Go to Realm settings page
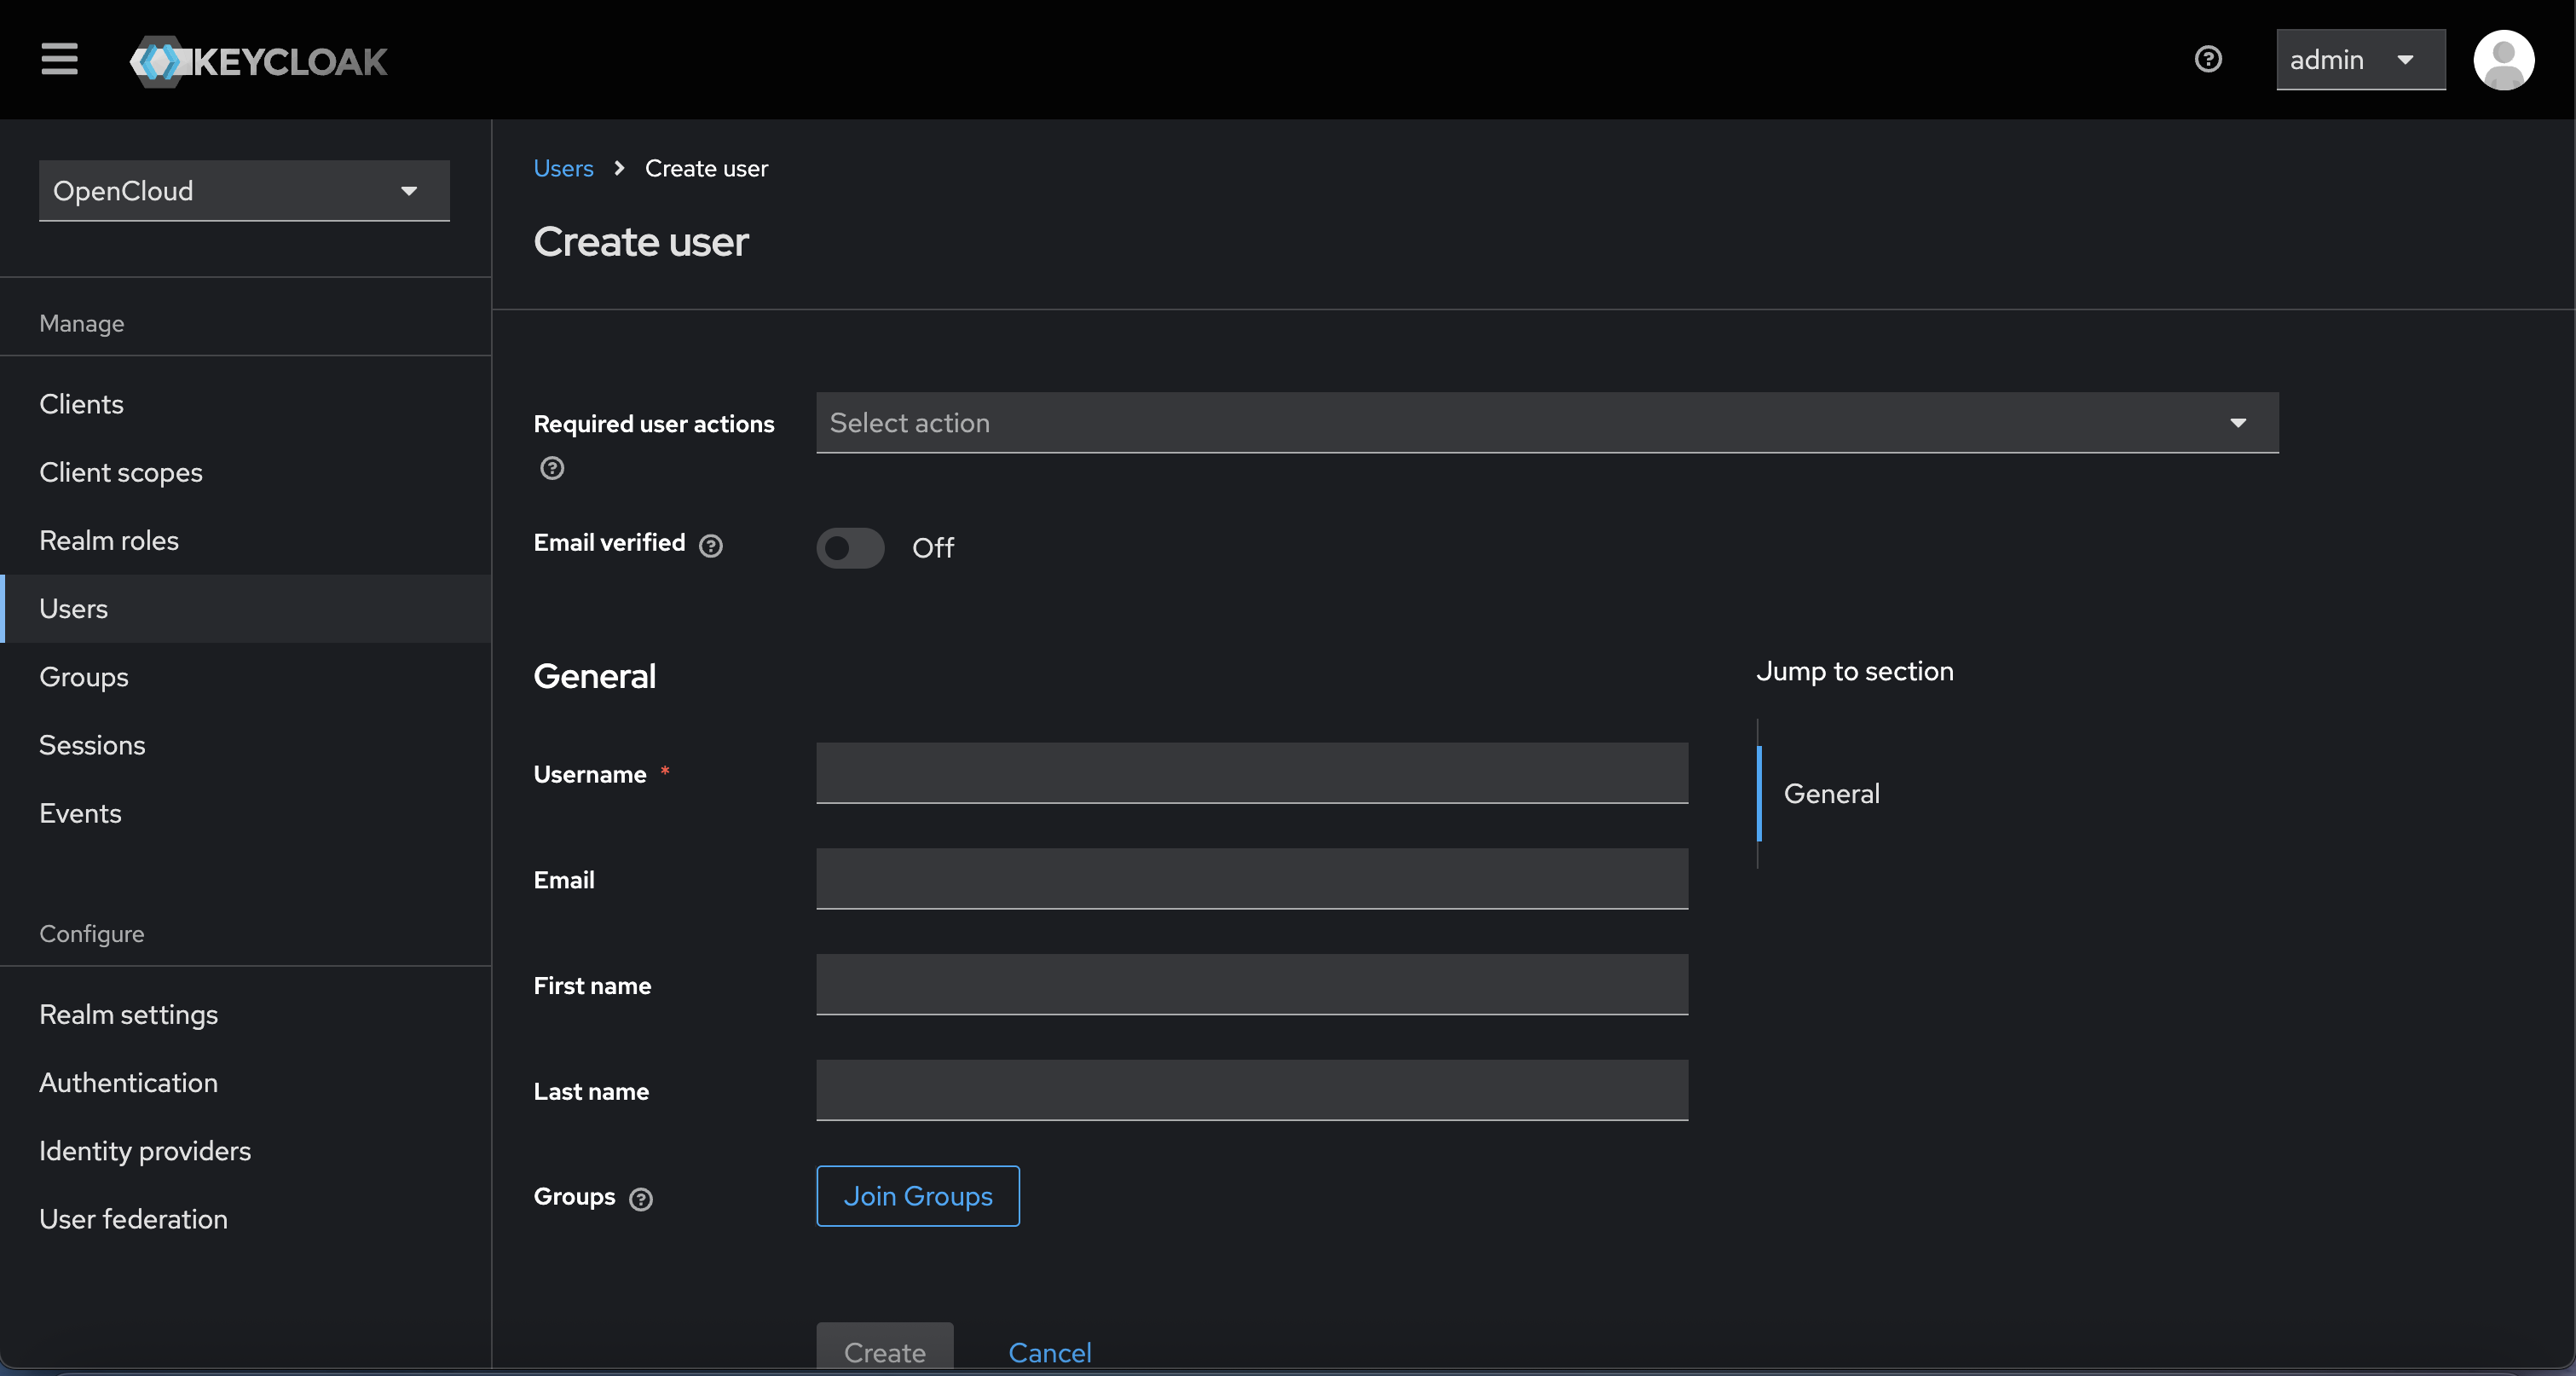Viewport: 2576px width, 1376px height. pos(128,1014)
